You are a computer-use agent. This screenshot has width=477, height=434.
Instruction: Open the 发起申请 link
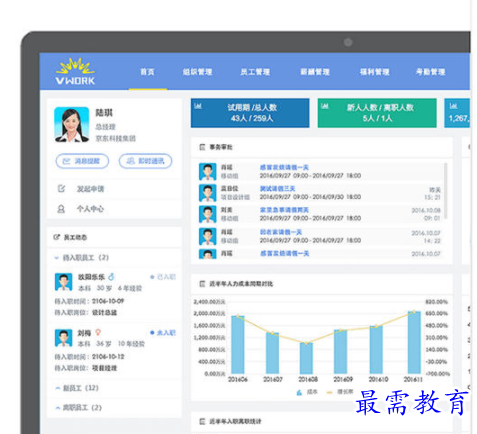tap(90, 189)
